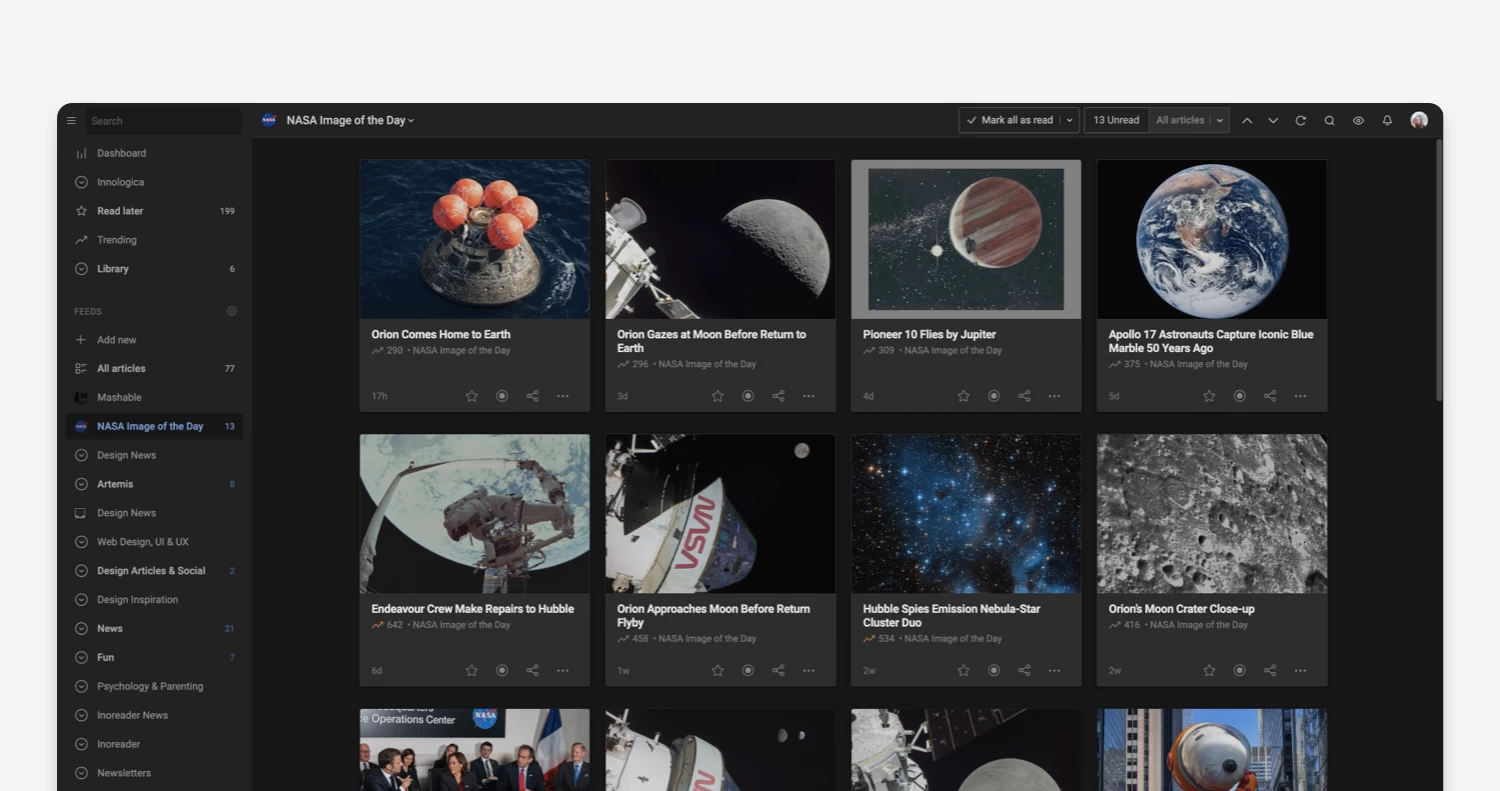This screenshot has width=1500, height=791.
Task: Open the notifications bell icon
Action: (x=1387, y=121)
